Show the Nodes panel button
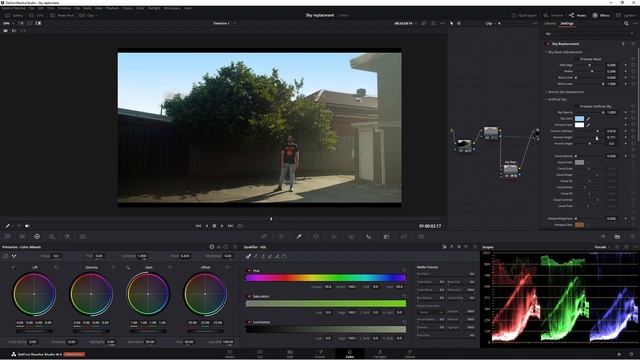This screenshot has width=640, height=360. pyautogui.click(x=577, y=16)
